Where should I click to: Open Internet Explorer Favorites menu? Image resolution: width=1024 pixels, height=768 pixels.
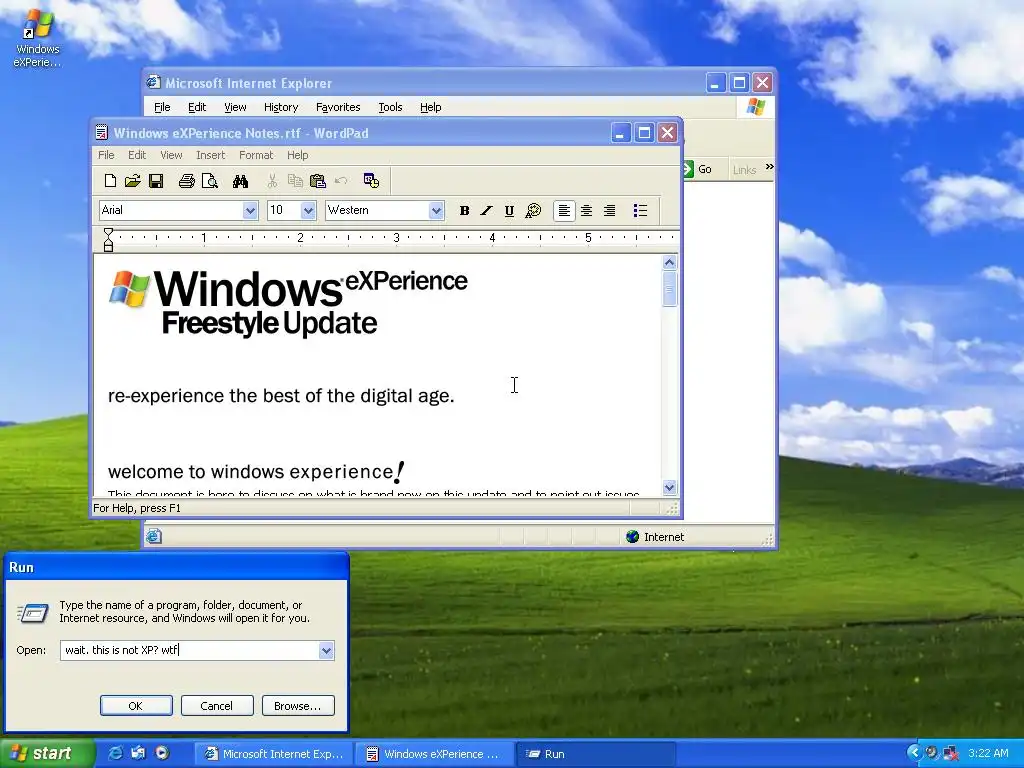click(x=338, y=107)
